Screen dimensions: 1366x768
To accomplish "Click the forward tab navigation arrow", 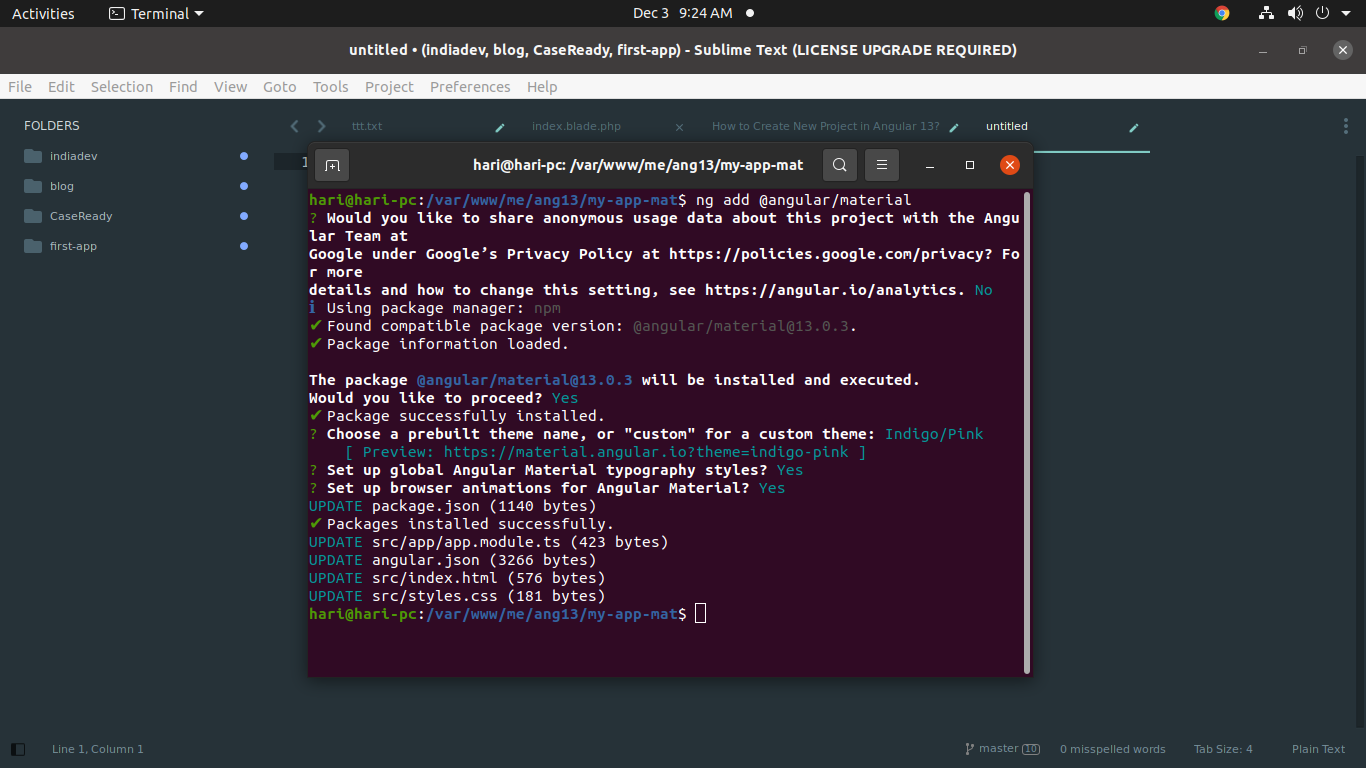I will coord(321,126).
